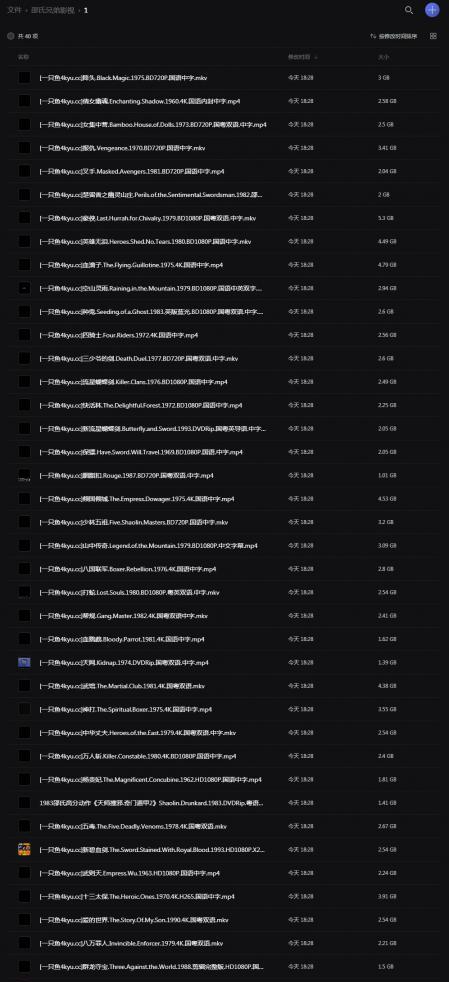This screenshot has width=449, height=982.
Task: Switch to grid view layout icon
Action: [433, 36]
